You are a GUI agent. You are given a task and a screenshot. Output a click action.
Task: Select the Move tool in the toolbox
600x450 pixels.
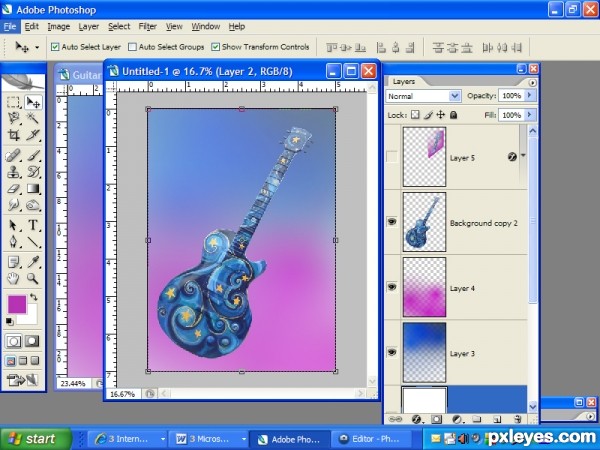[33, 103]
